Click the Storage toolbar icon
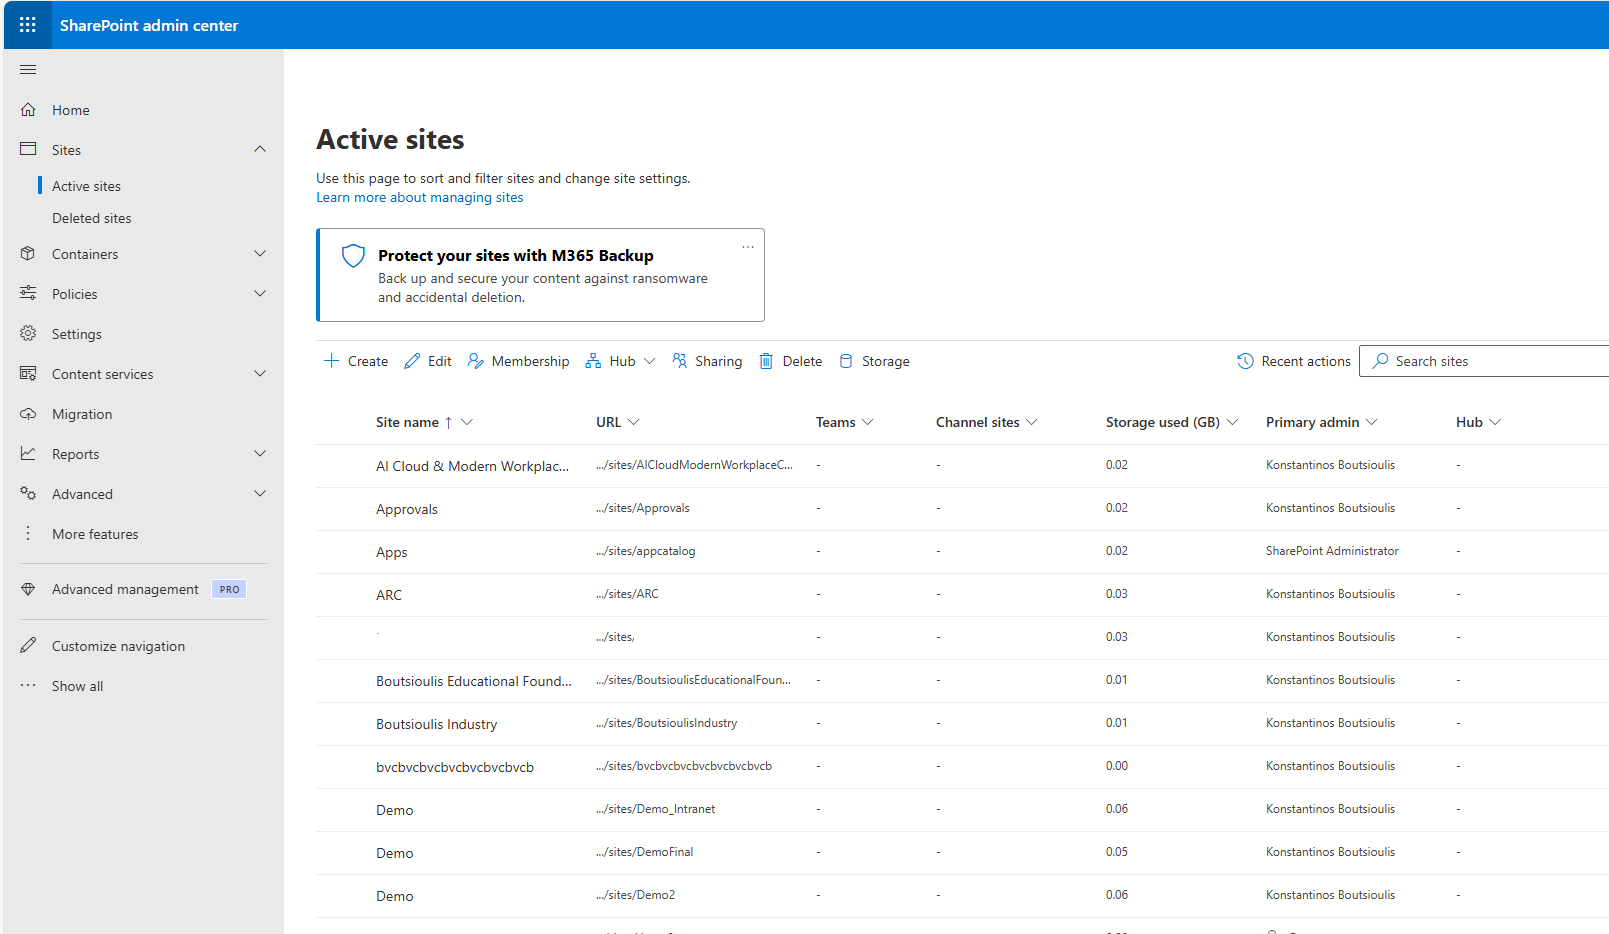Viewport: 1609px width, 934px height. point(846,361)
